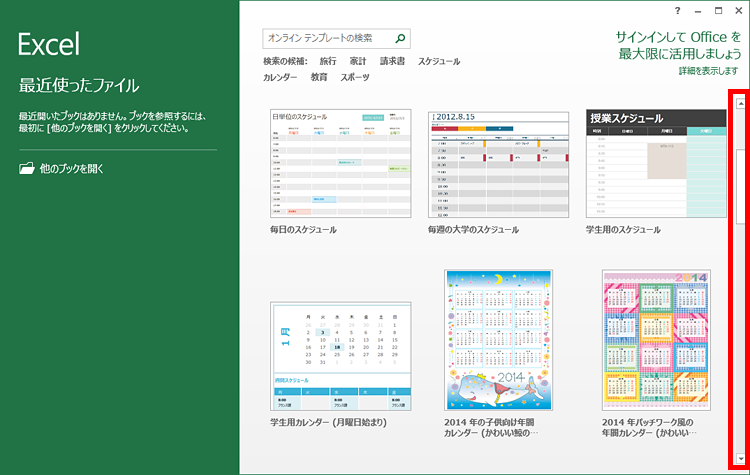Open the 毎日のスケジュール template thumbnail
The width and height of the screenshot is (750, 475).
[341, 163]
